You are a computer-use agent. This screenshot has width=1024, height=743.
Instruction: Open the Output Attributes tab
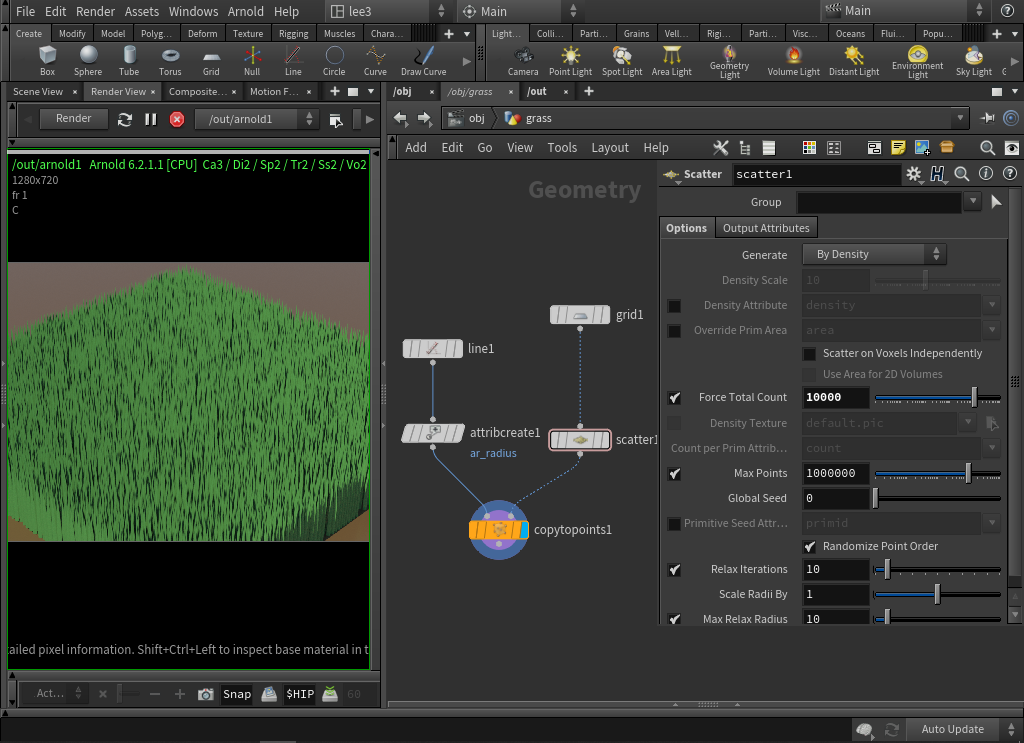(766, 228)
